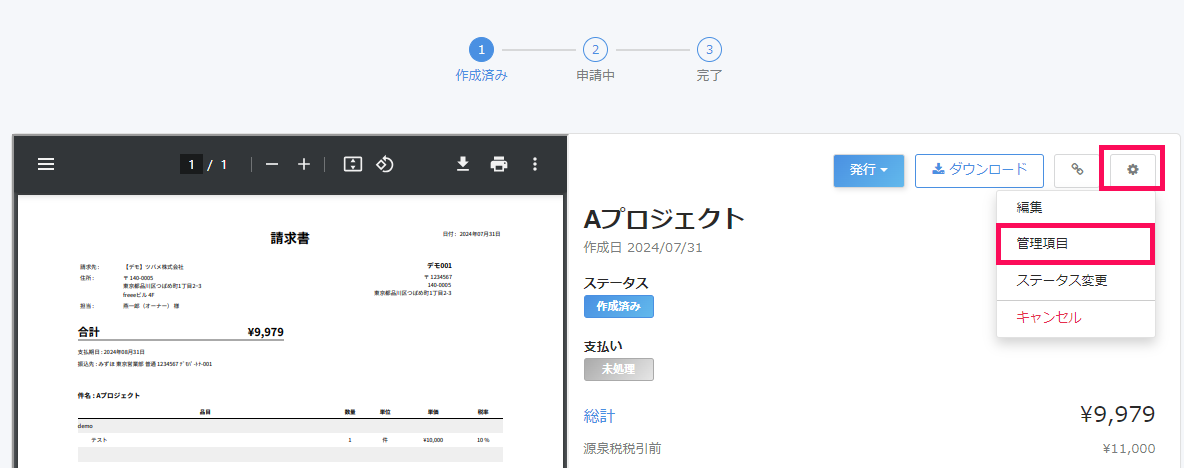Screen dimensions: 1184x468
Task: Expand the 発行 dropdown button
Action: 868,171
